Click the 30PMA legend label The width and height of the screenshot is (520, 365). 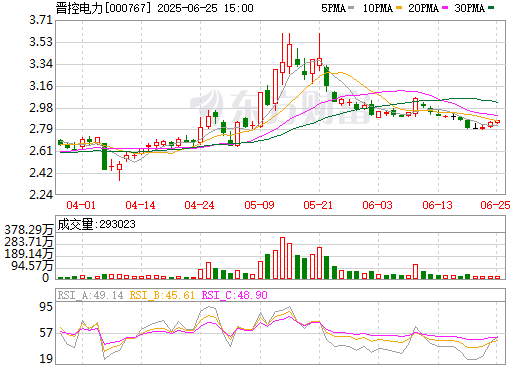tap(469, 8)
